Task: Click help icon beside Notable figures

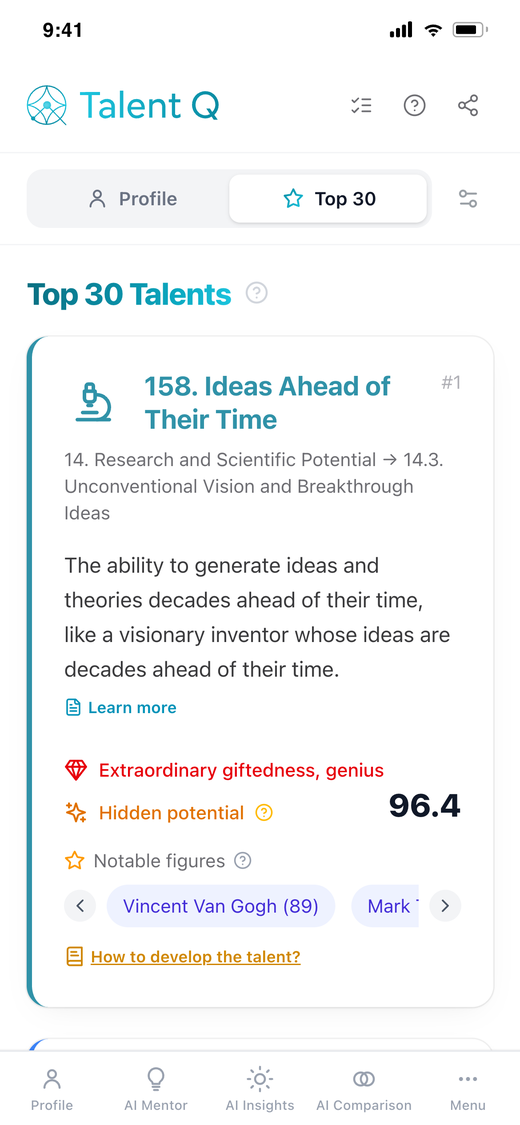Action: point(244,860)
